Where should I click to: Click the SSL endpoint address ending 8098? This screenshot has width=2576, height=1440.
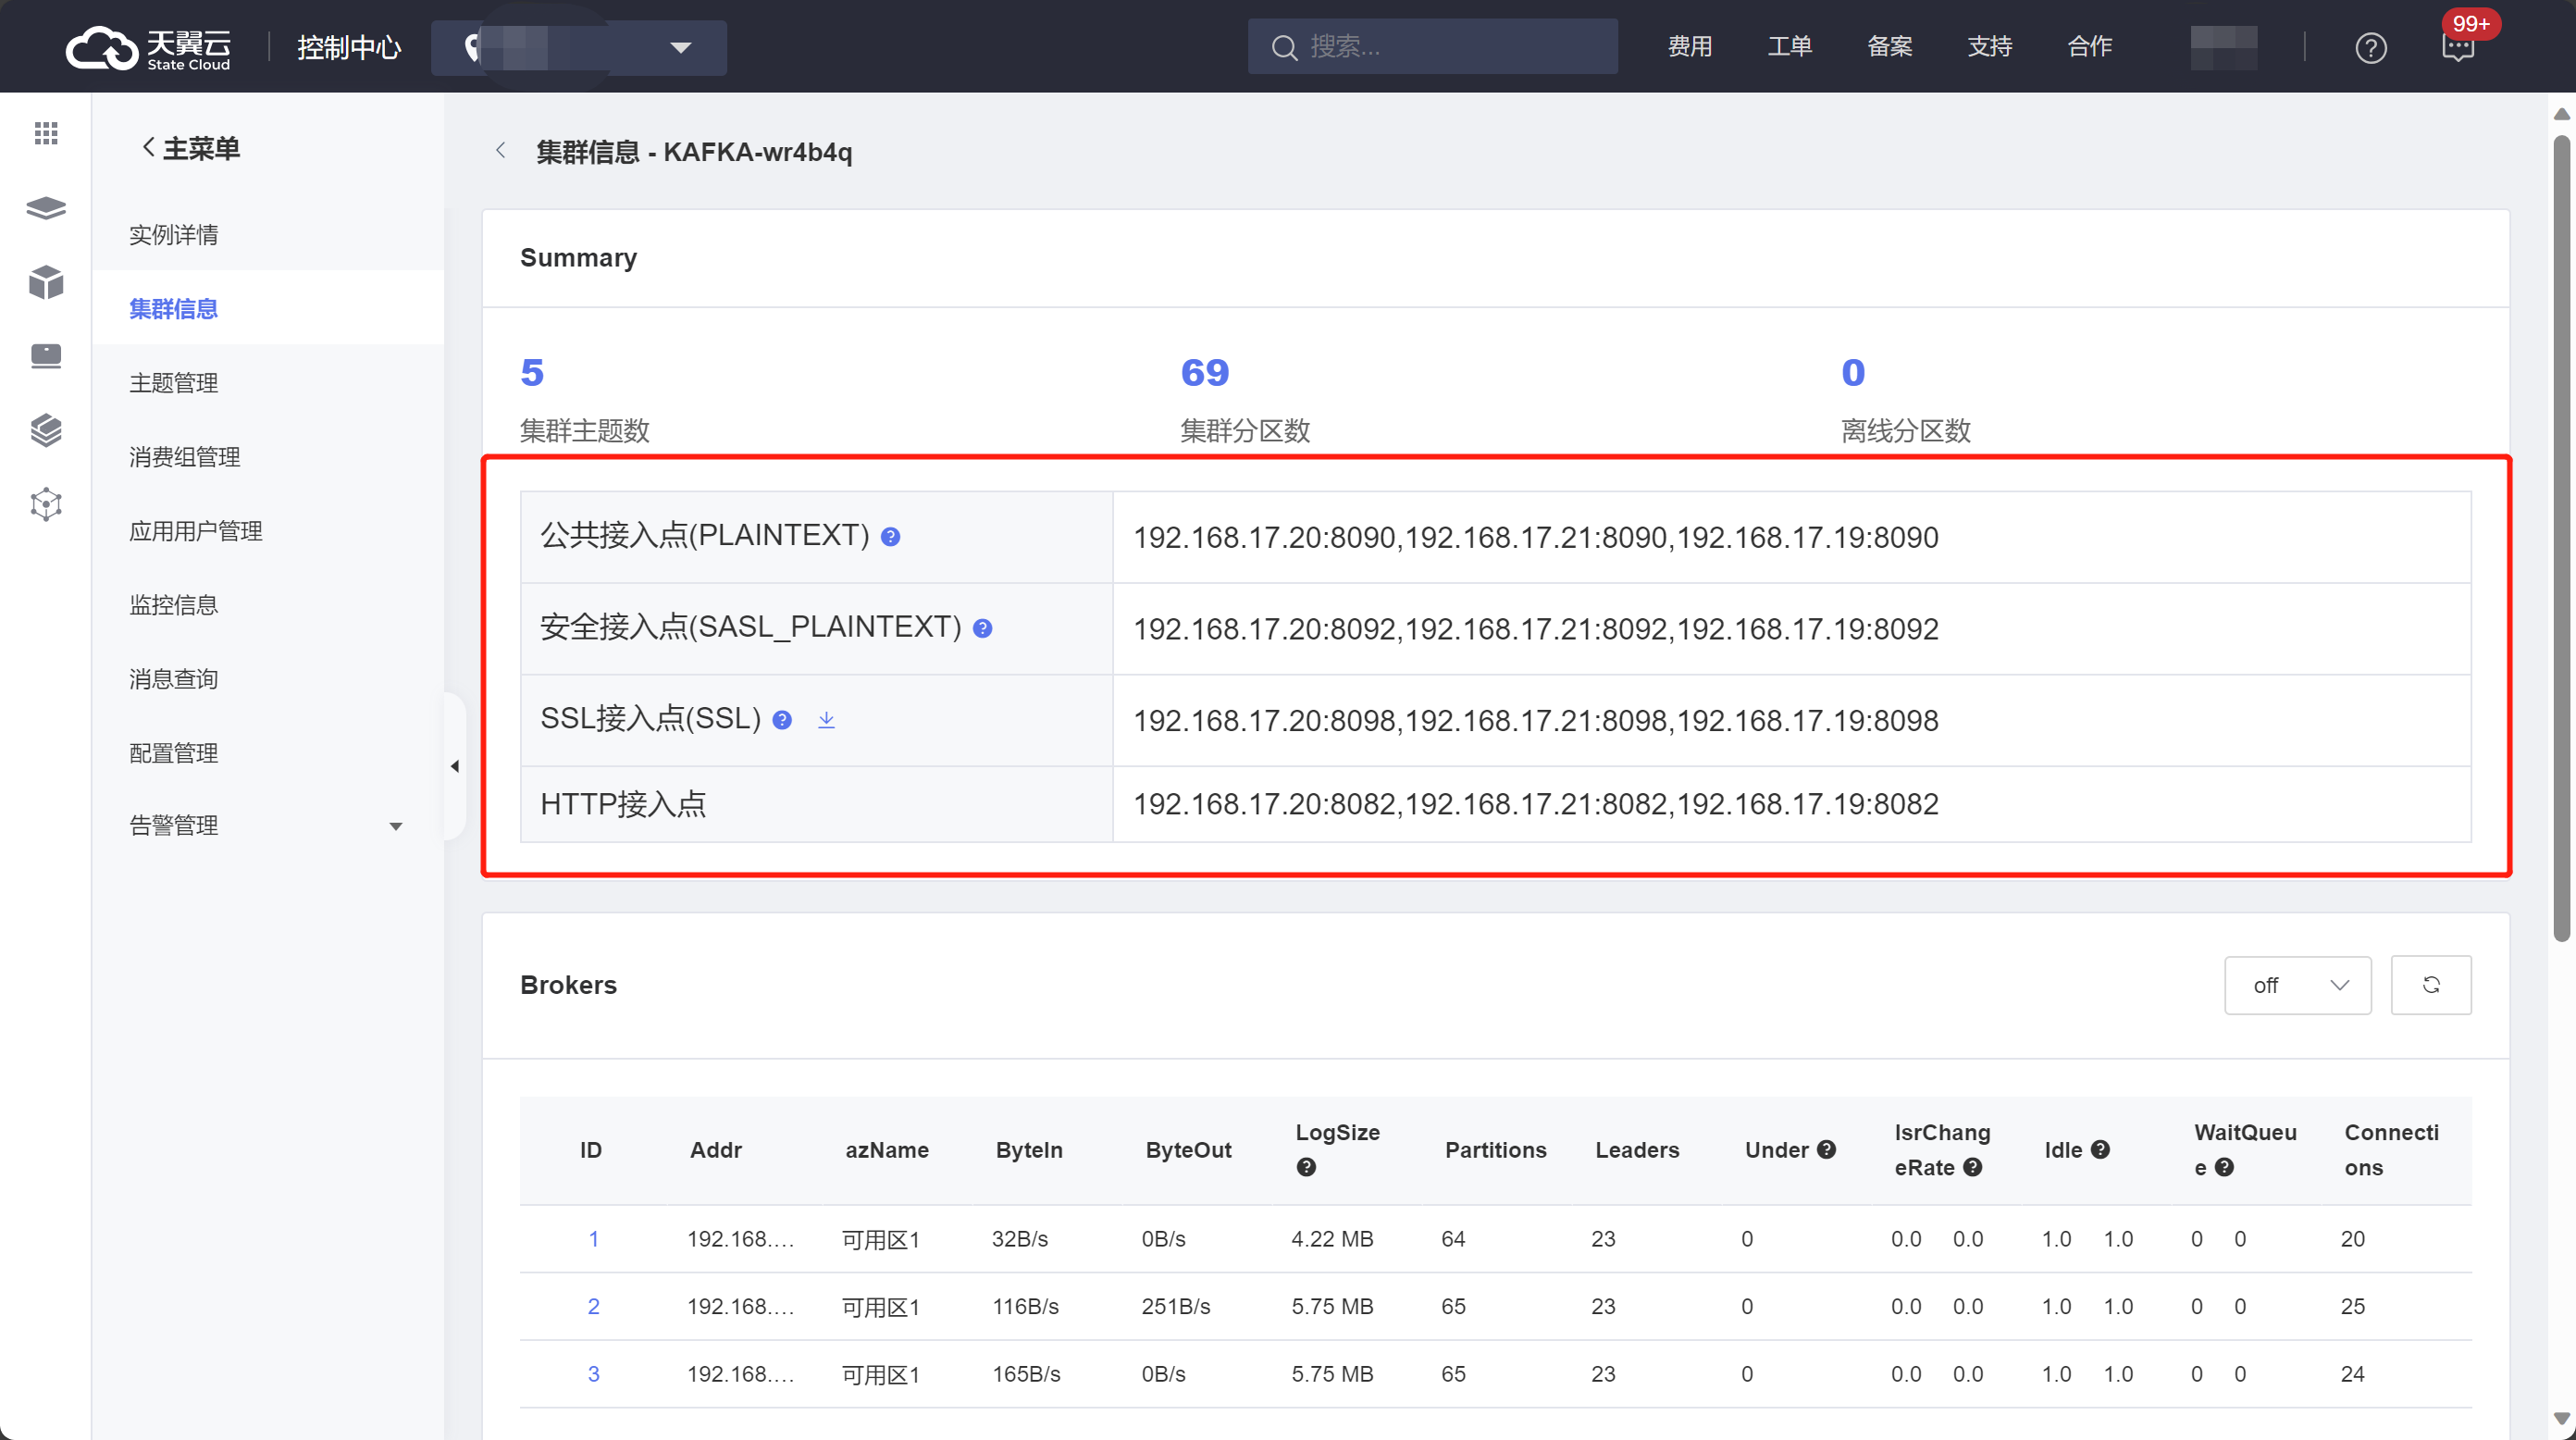[x=1535, y=721]
